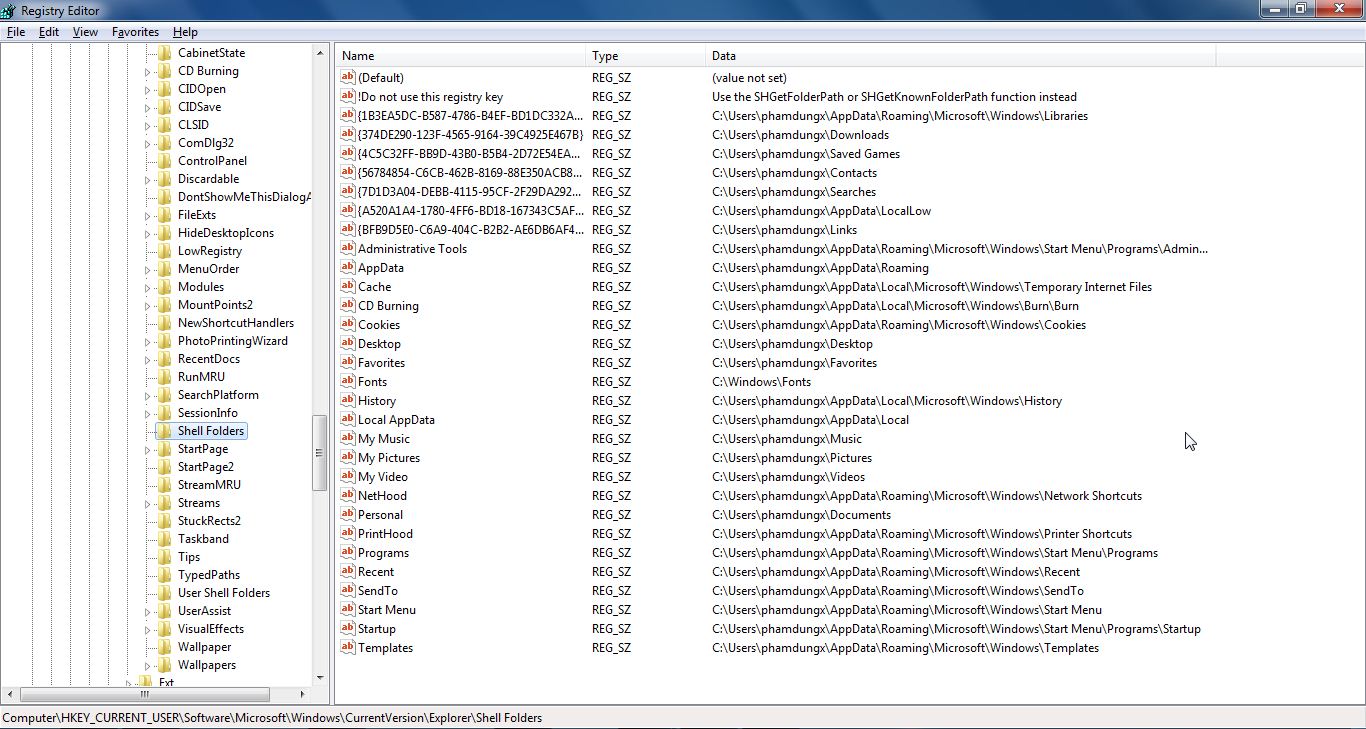Click the registry path in status bar

(272, 718)
